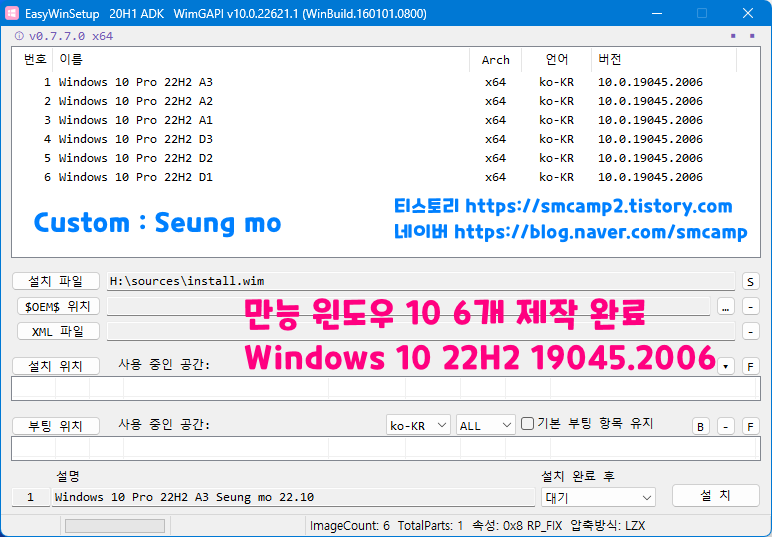Click the minus button on 부팅 위치 row
Image resolution: width=772 pixels, height=537 pixels.
726,426
